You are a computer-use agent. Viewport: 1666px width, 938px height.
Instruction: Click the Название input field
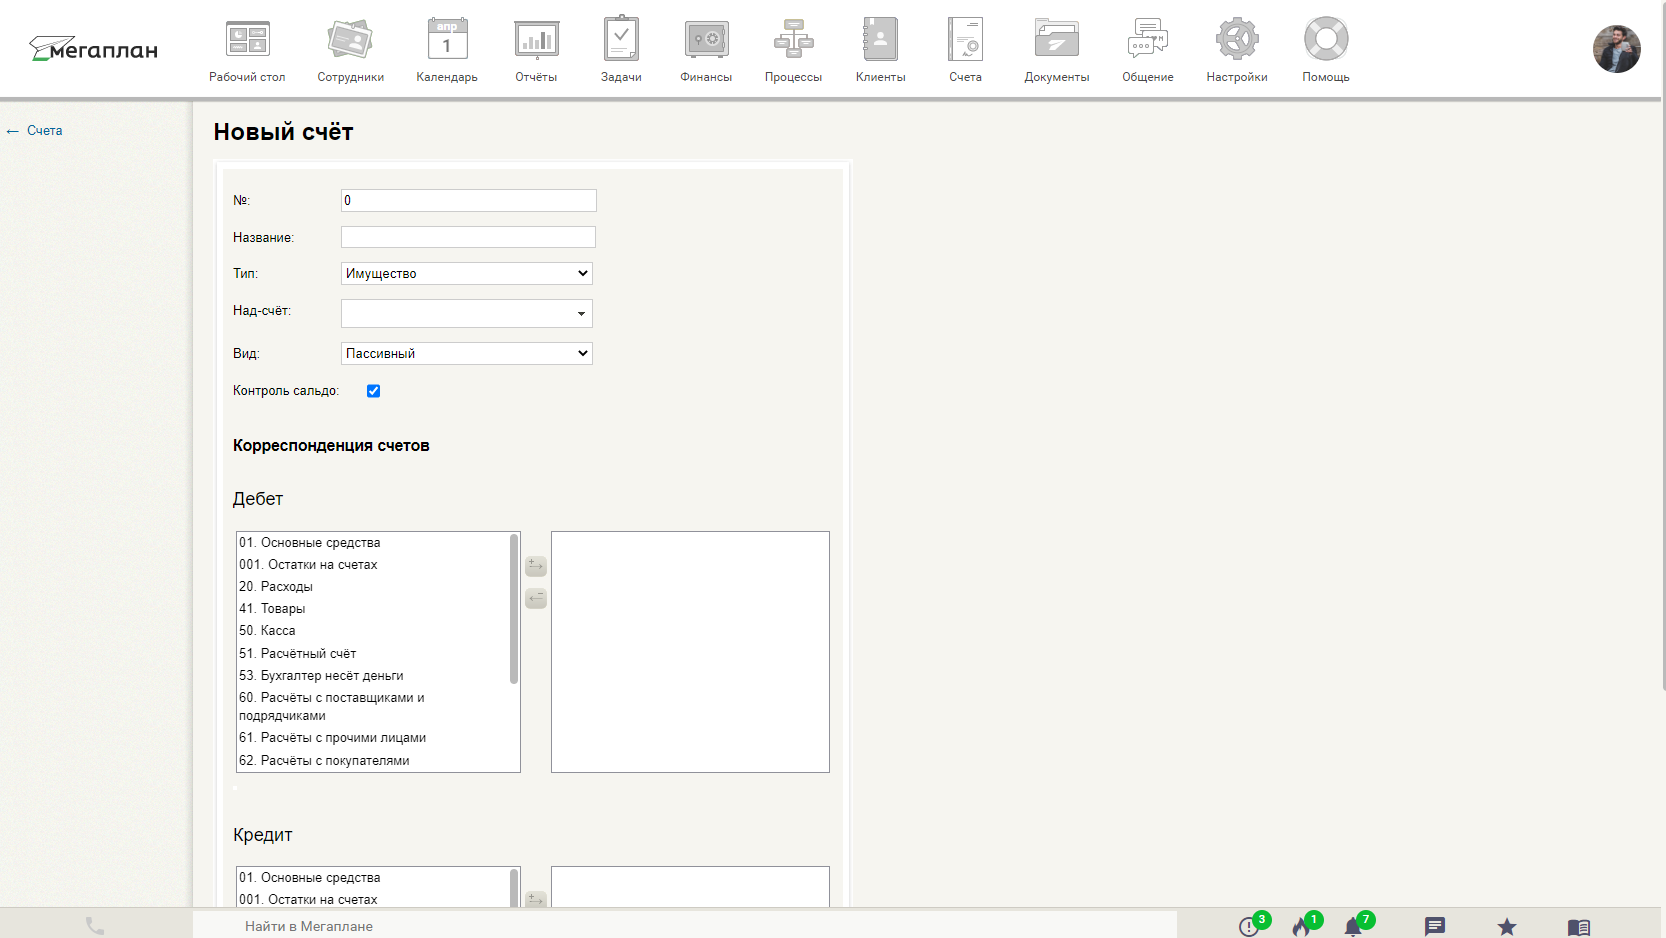pos(468,237)
